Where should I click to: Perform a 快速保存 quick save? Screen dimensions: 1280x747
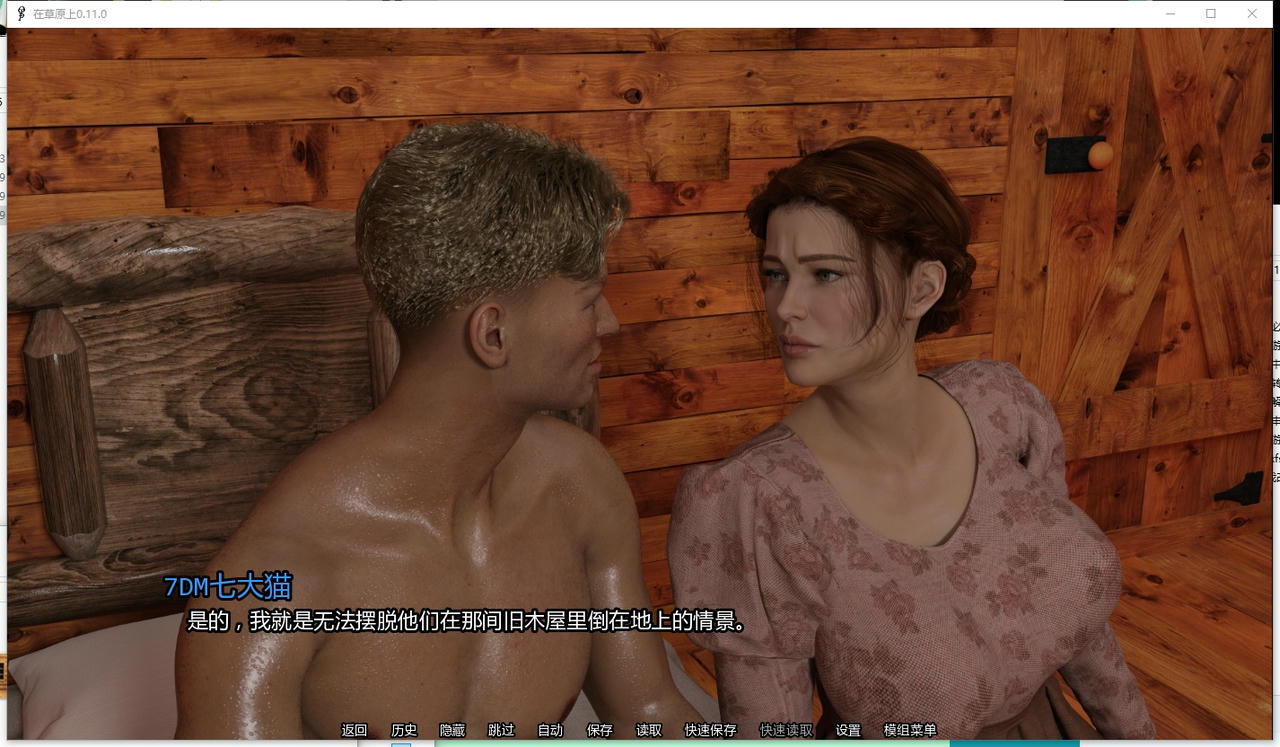[710, 730]
